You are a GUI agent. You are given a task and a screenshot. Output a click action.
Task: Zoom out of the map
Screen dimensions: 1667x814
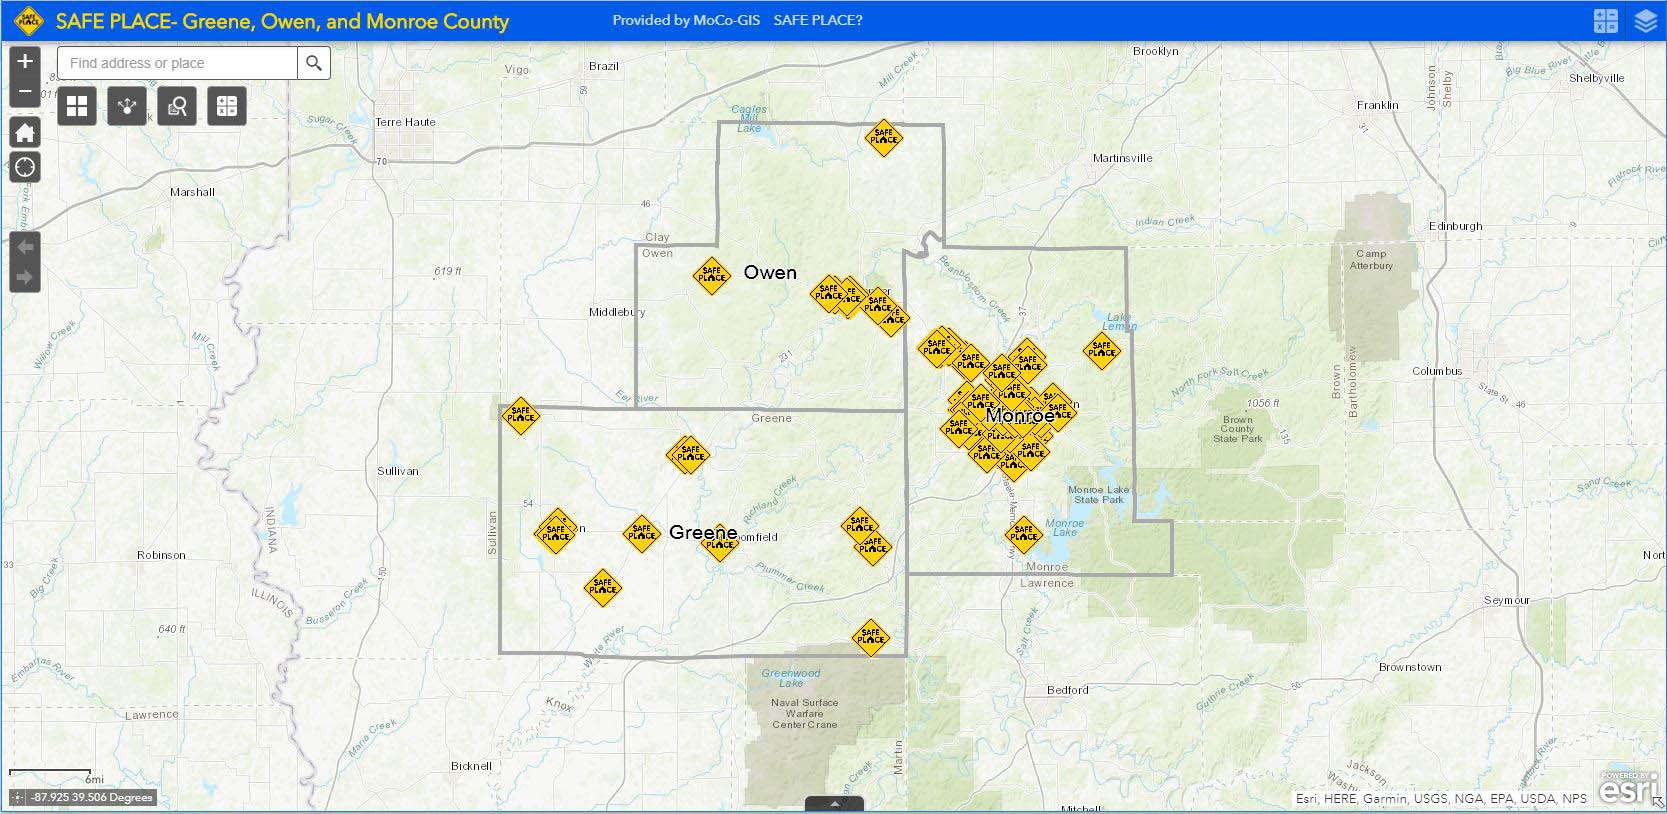(x=25, y=92)
